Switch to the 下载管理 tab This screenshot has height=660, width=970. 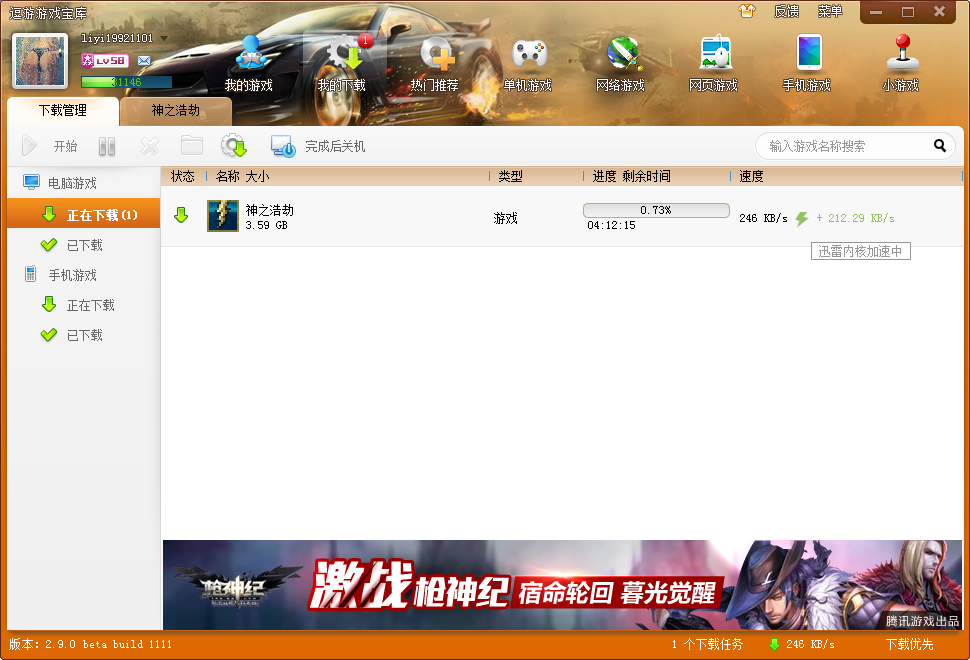coord(62,111)
